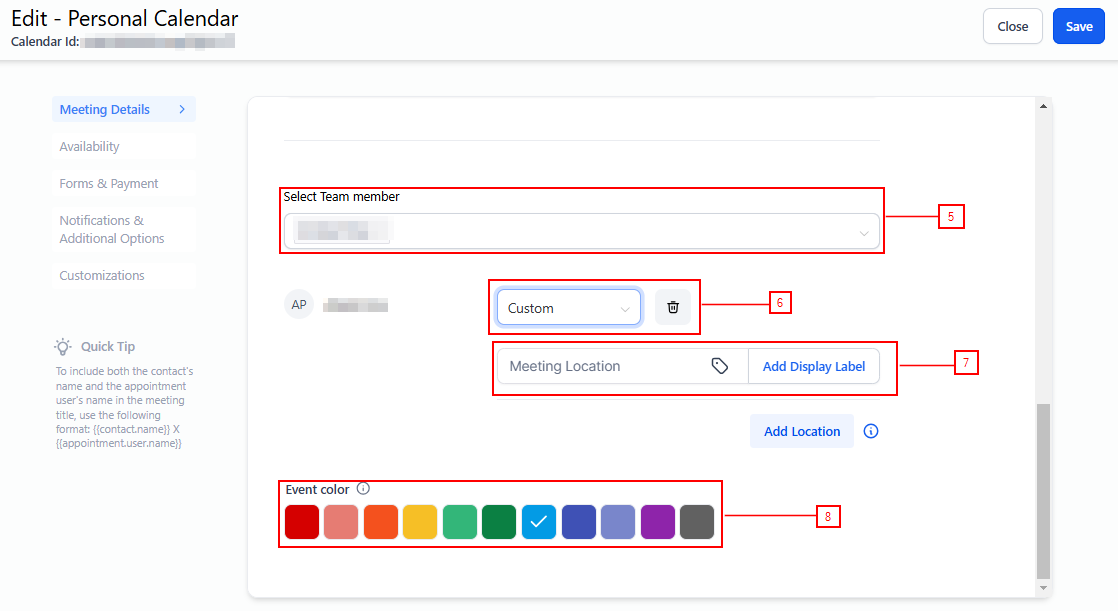Click the vertical scrollbar thumb
Viewport: 1118px width, 611px height.
coord(1043,491)
